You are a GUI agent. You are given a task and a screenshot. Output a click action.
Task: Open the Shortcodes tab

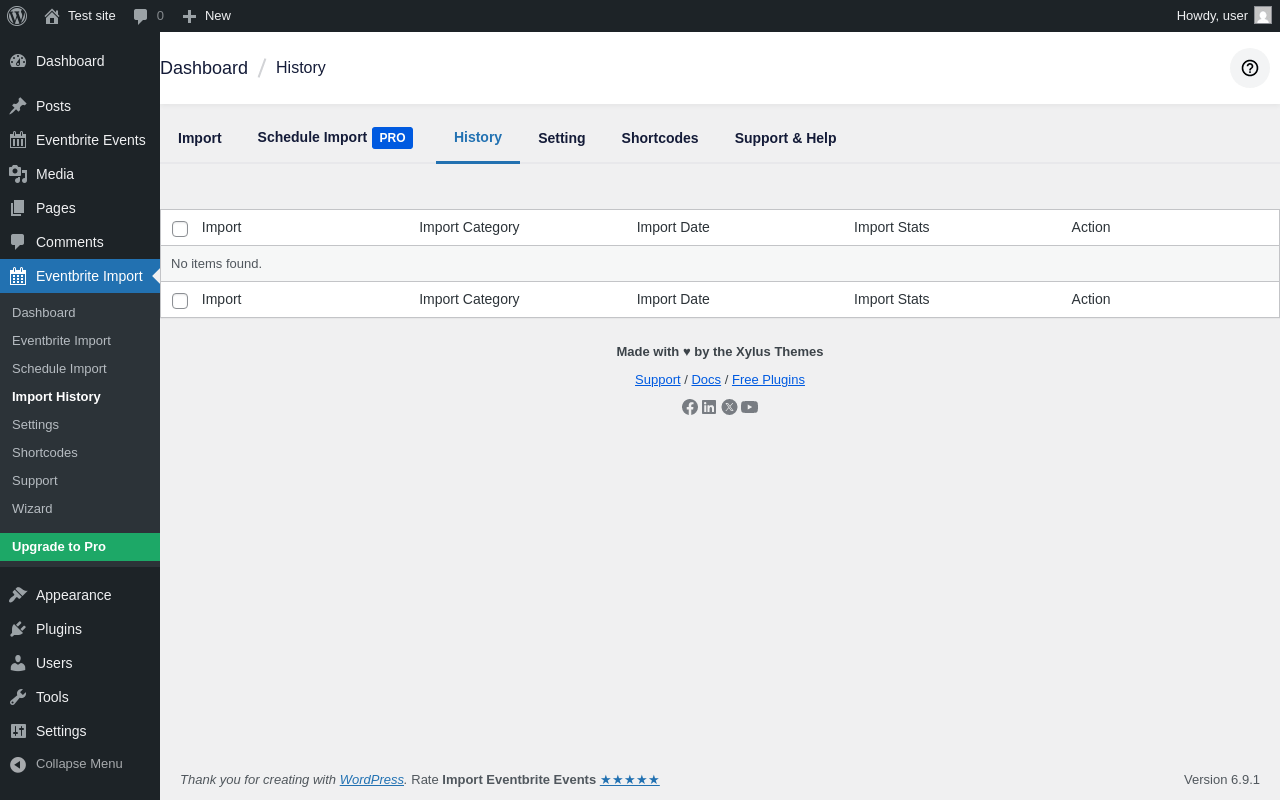(x=660, y=138)
